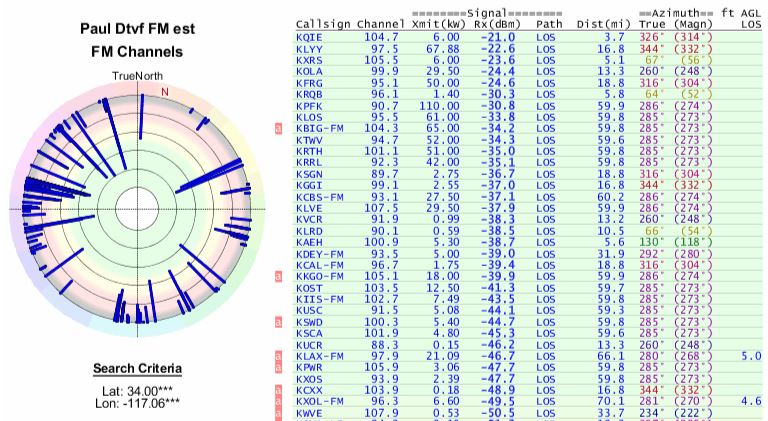Click the red icon beside KLAX-FM
Viewport: 768px width, 421px height.
281,356
